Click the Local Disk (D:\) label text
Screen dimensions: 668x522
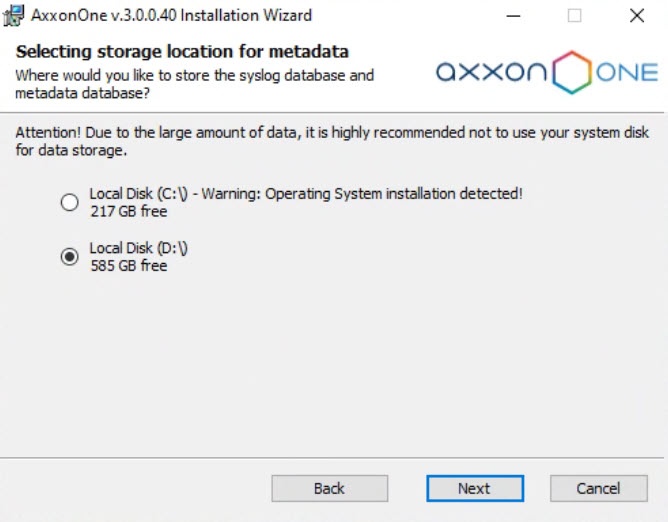138,248
